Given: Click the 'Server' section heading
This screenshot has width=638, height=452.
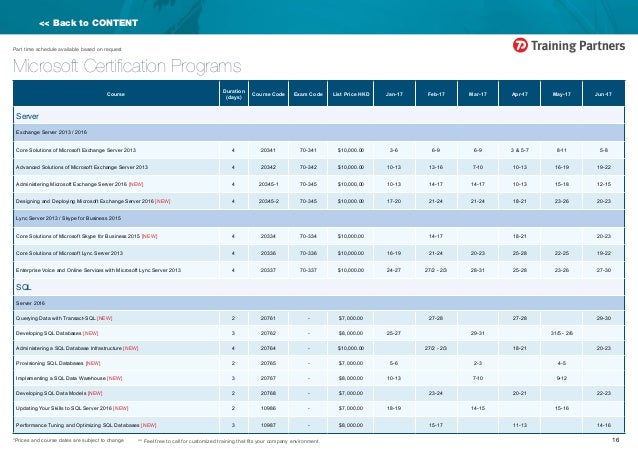Looking at the screenshot, I should pos(27,116).
